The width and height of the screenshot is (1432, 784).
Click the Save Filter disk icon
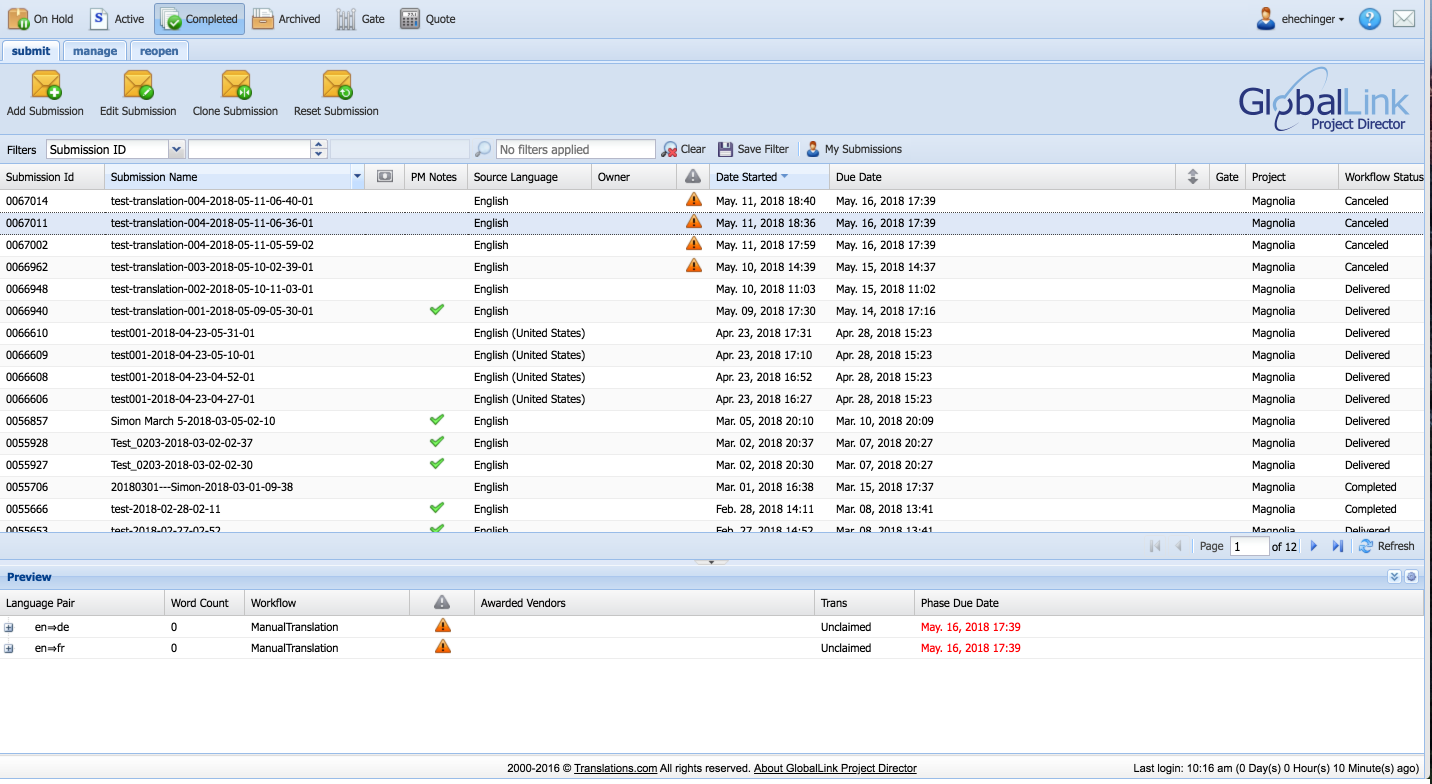click(725, 149)
